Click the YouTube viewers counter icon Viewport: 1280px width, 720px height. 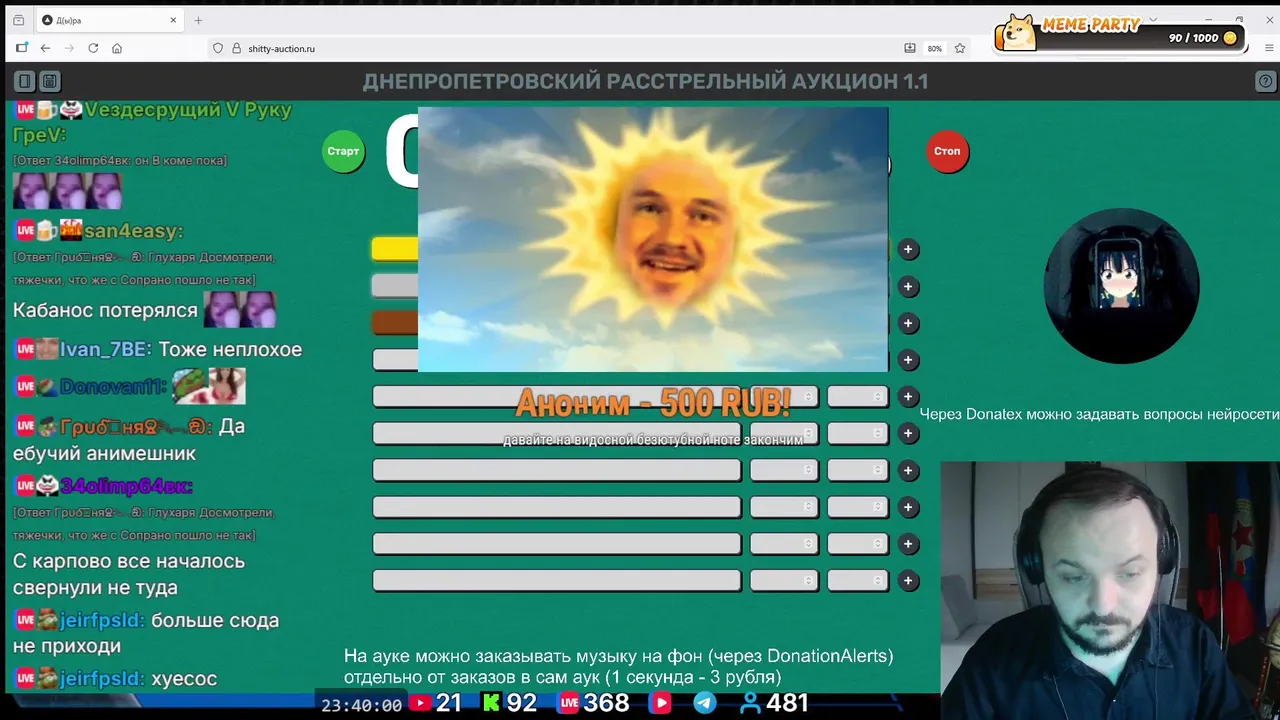[421, 704]
